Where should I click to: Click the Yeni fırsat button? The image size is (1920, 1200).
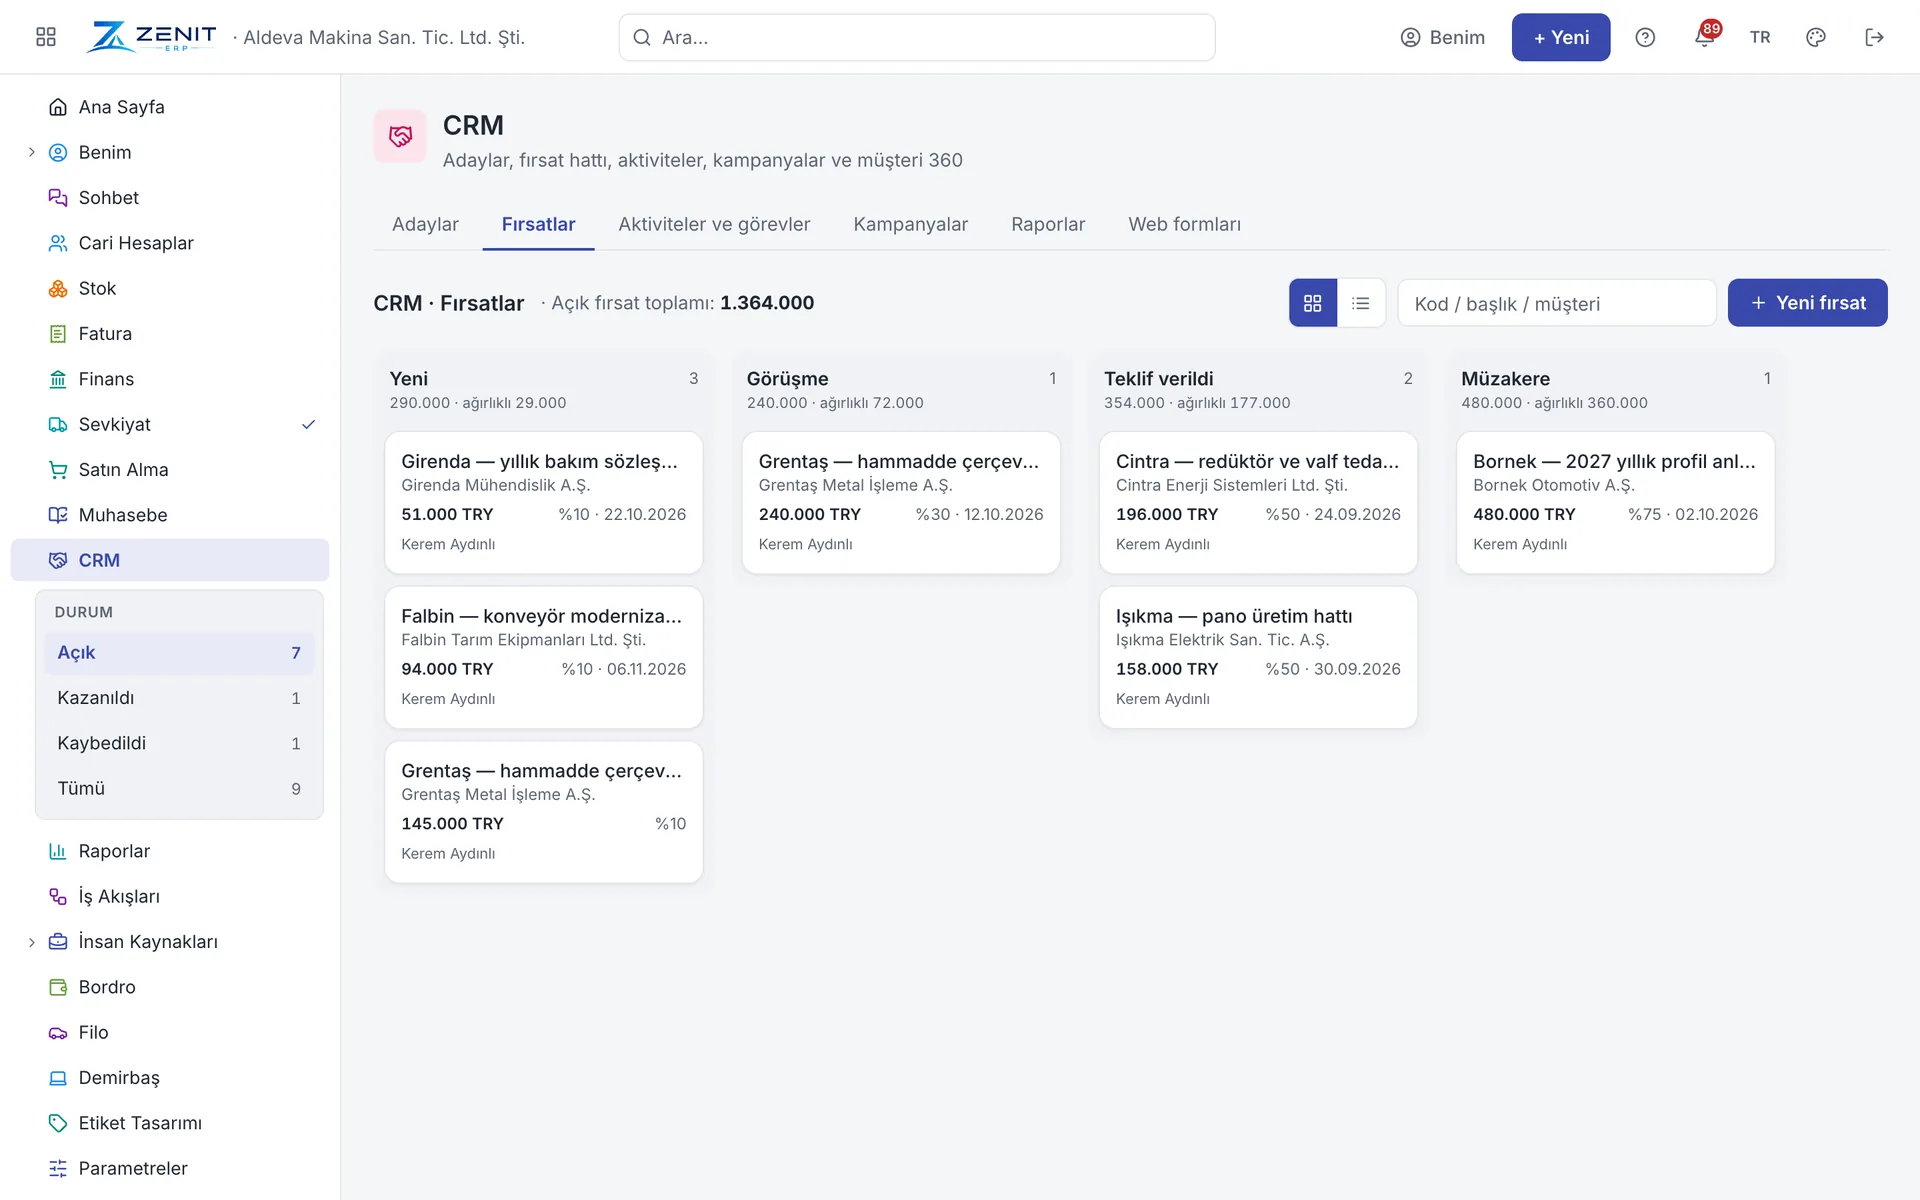[x=1807, y=303]
